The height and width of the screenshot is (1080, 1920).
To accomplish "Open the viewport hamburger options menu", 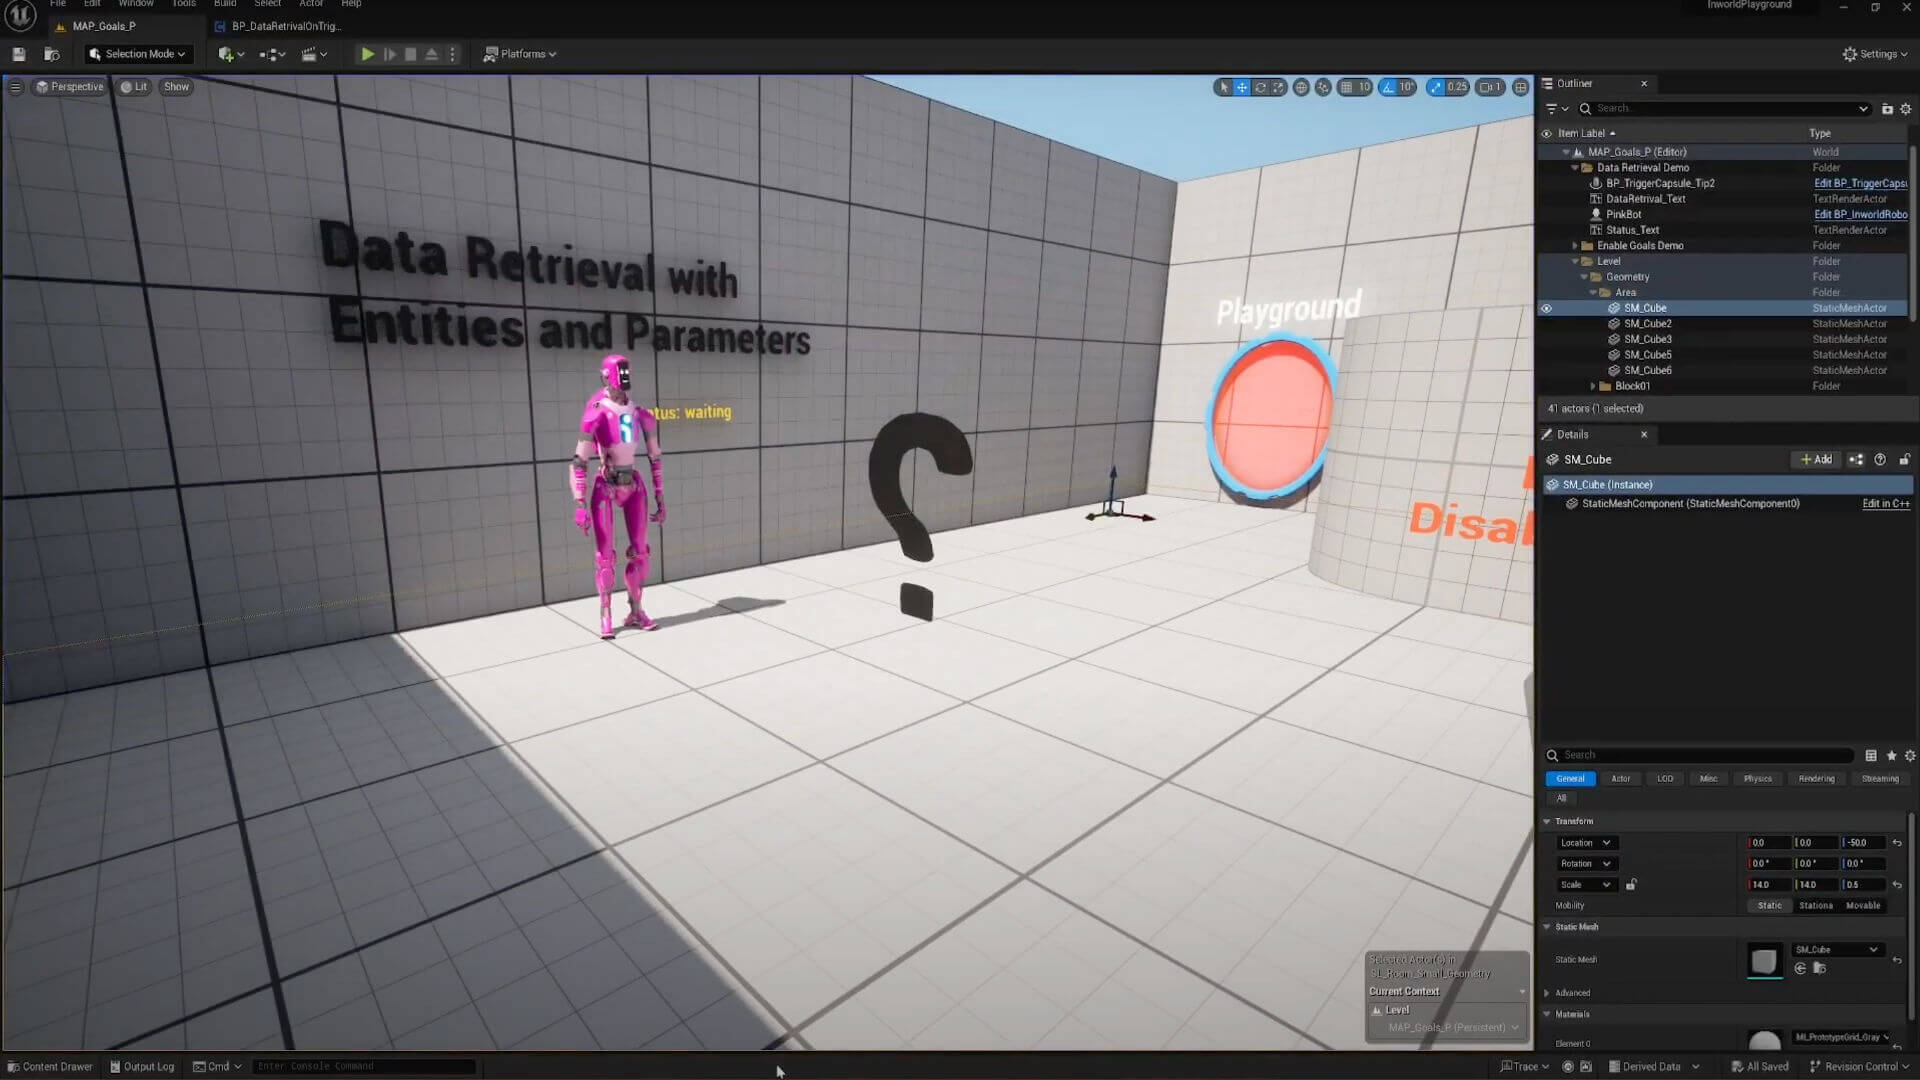I will tap(15, 87).
